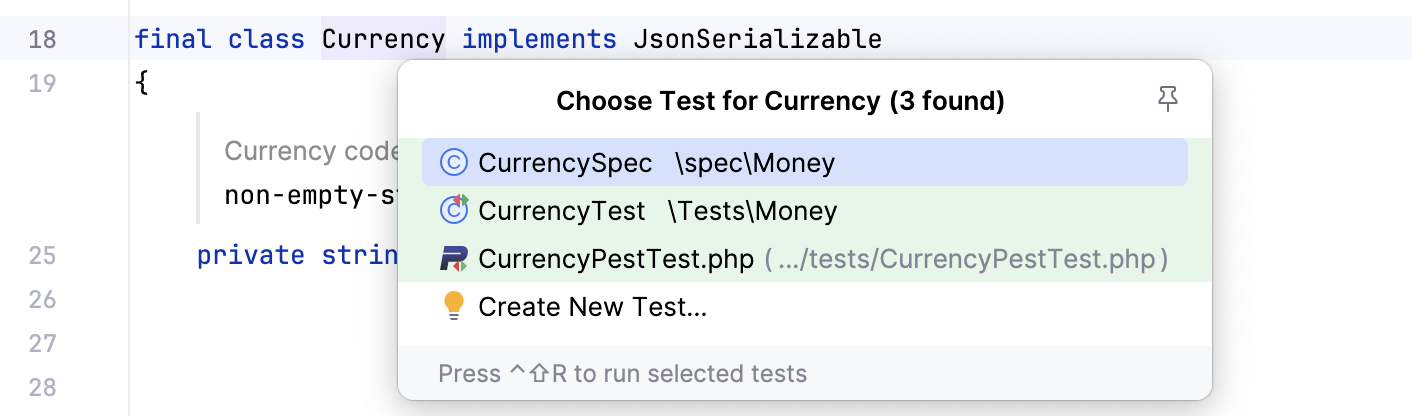Click the JsonSerializable interface name
This screenshot has height=416, width=1412.
click(x=757, y=39)
